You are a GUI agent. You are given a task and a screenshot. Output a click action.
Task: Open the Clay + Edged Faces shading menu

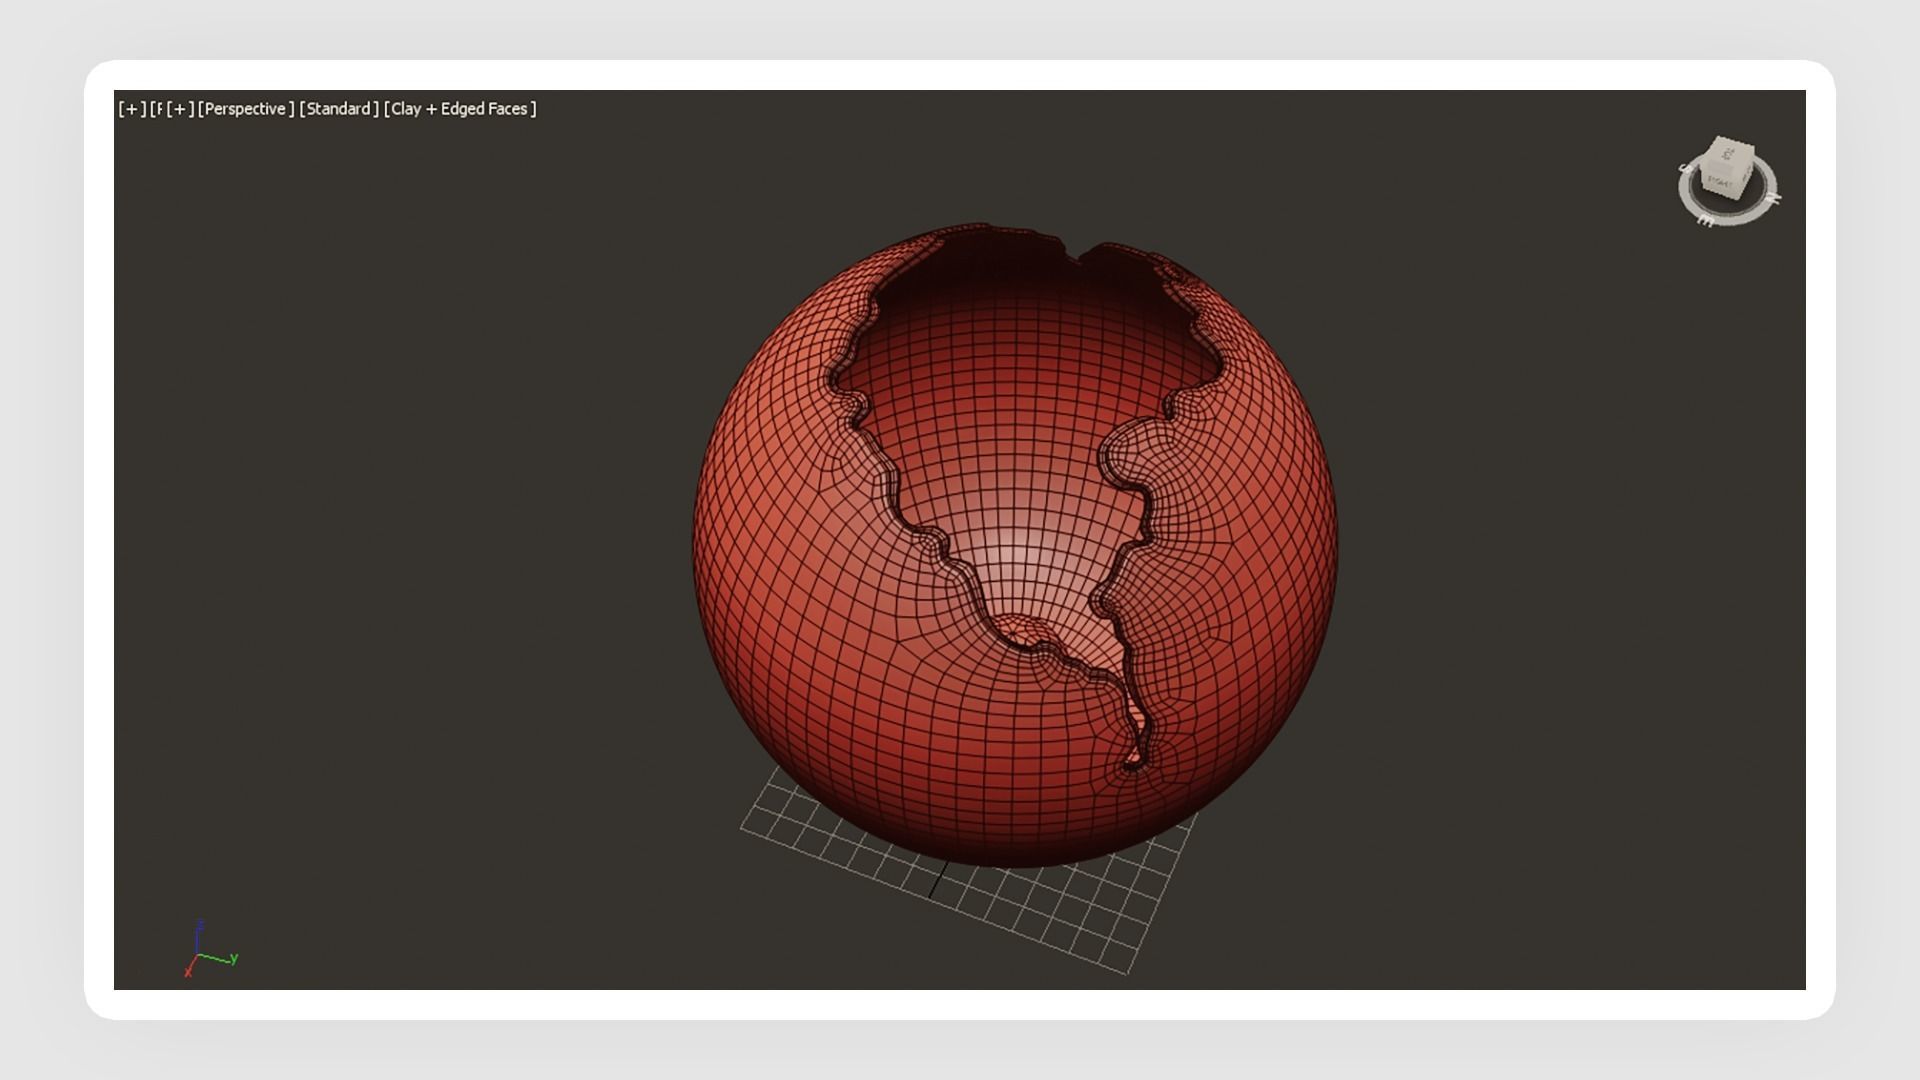coord(460,109)
